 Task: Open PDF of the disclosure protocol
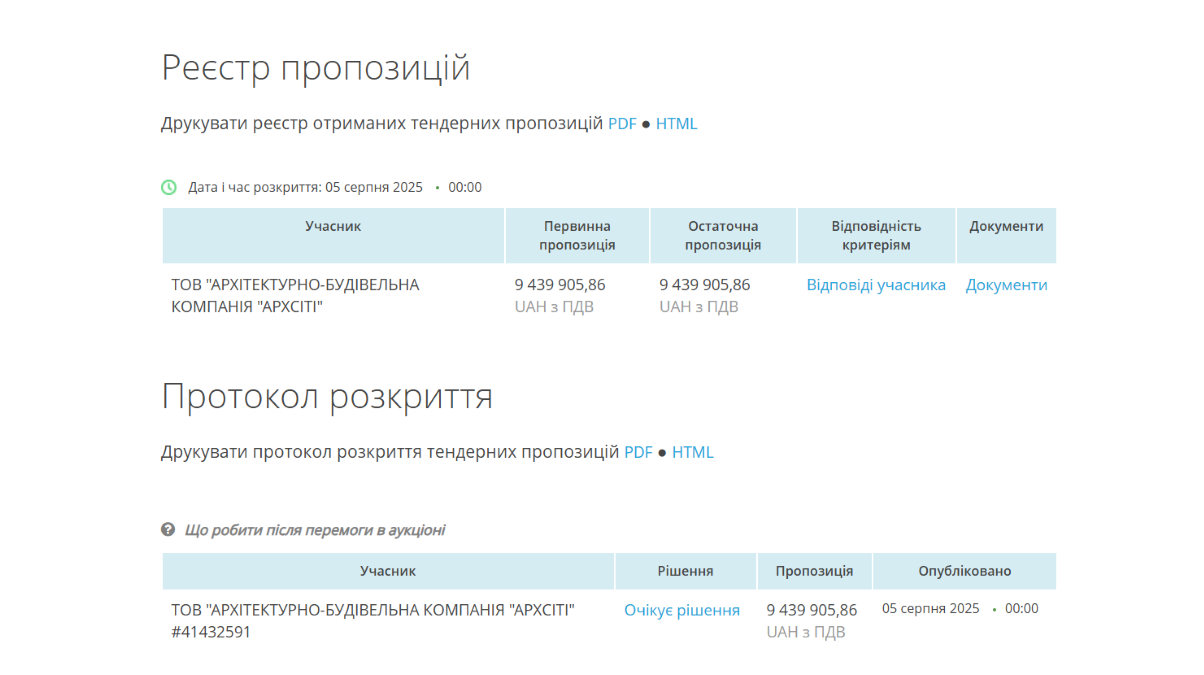pyautogui.click(x=638, y=452)
